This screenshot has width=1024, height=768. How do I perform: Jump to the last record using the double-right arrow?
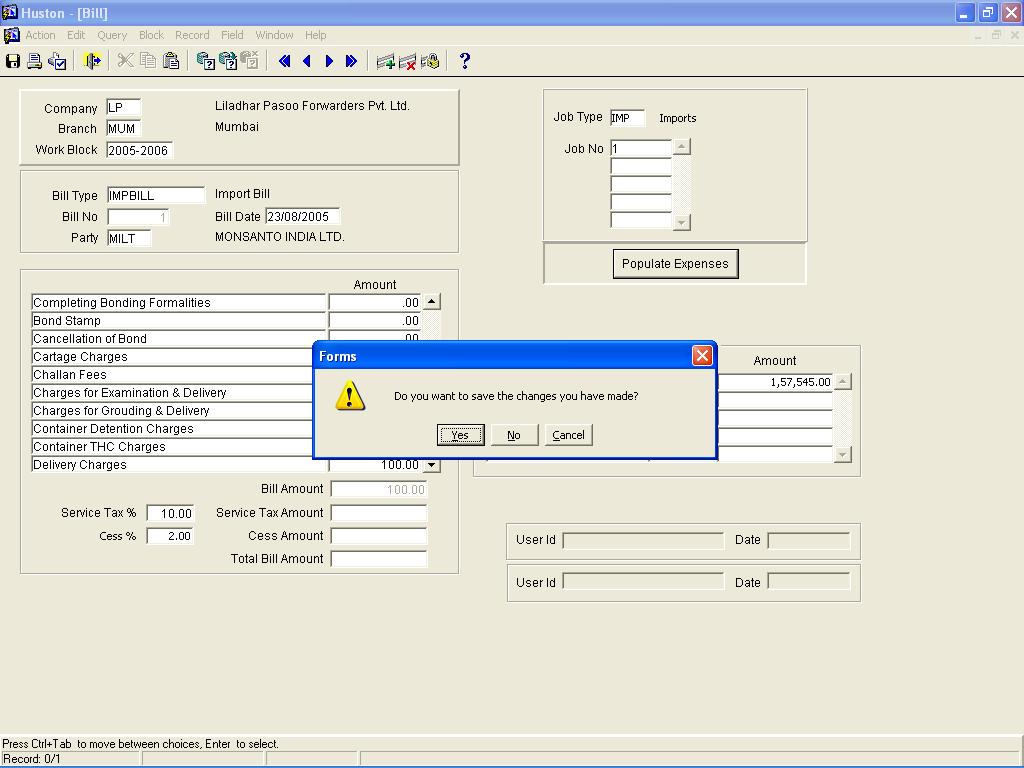click(351, 61)
